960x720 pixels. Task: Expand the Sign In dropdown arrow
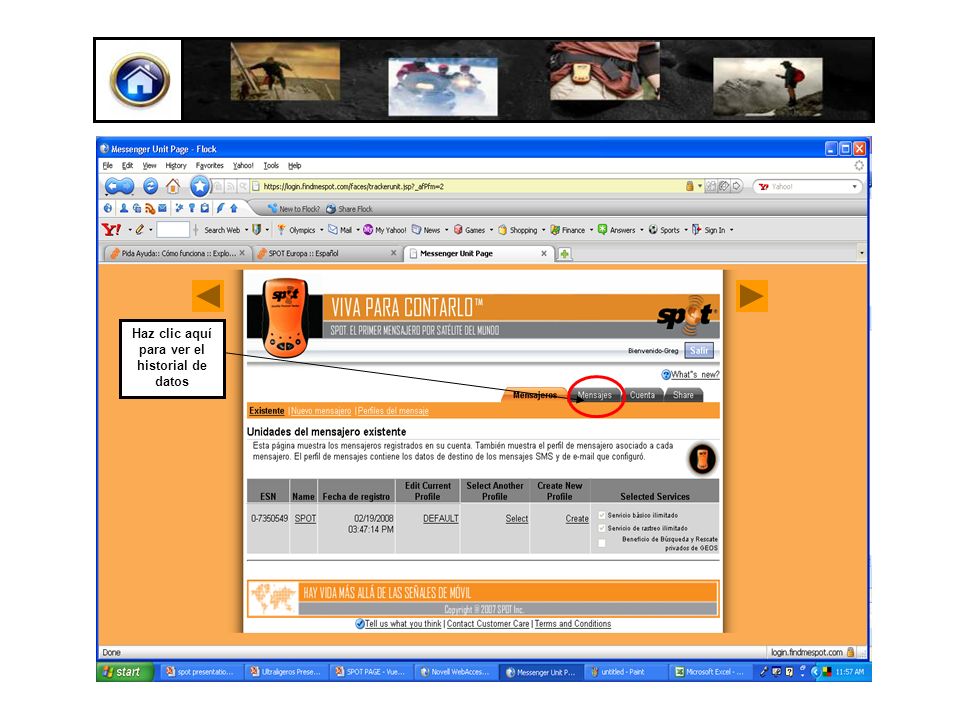pos(731,230)
